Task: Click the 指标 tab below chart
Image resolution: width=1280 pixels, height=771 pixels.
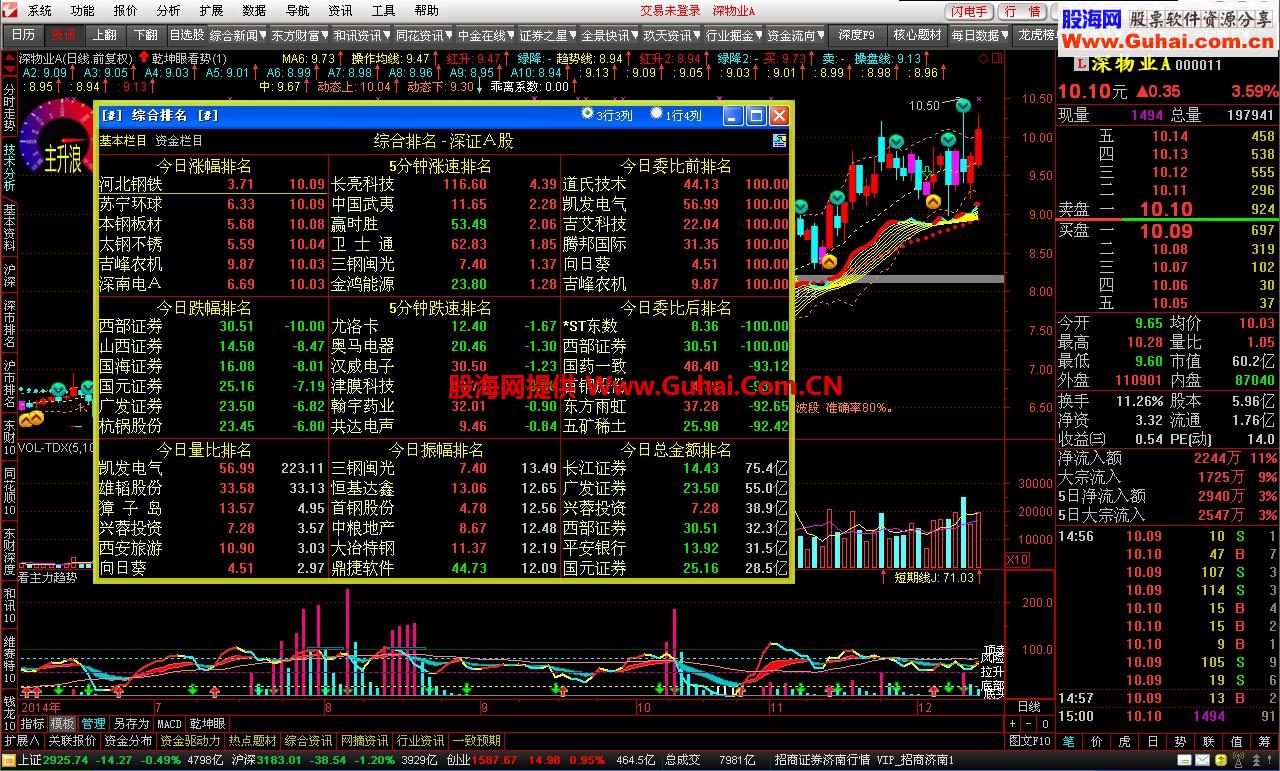Action: point(31,724)
